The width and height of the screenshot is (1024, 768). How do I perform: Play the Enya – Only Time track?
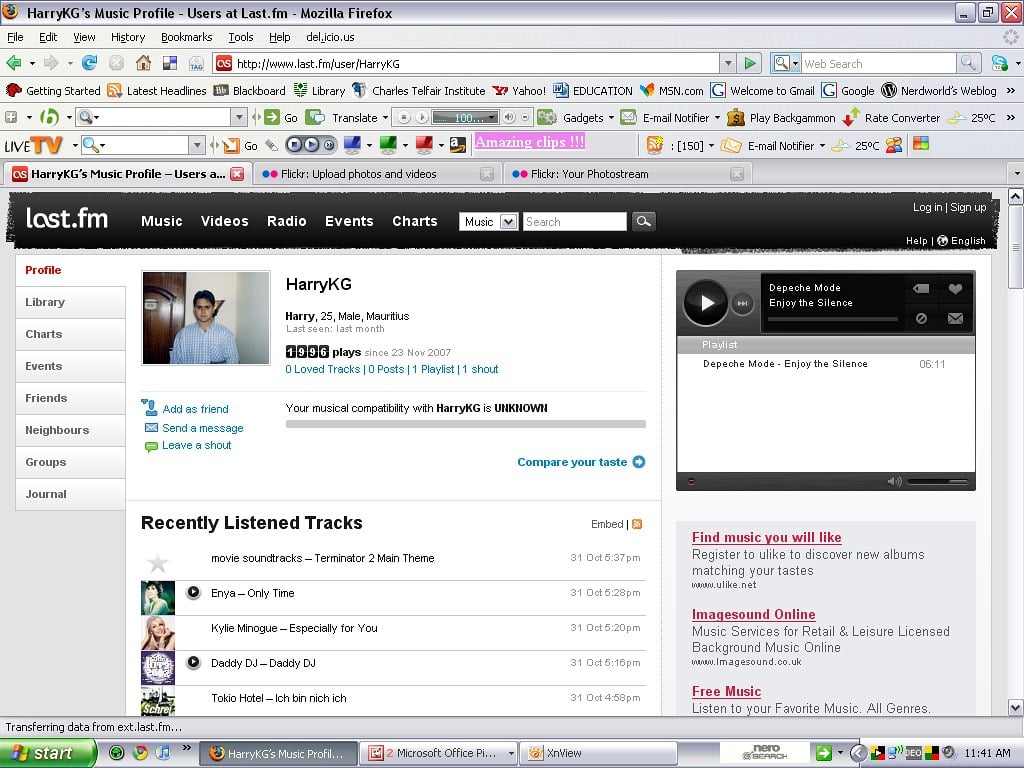pyautogui.click(x=194, y=592)
